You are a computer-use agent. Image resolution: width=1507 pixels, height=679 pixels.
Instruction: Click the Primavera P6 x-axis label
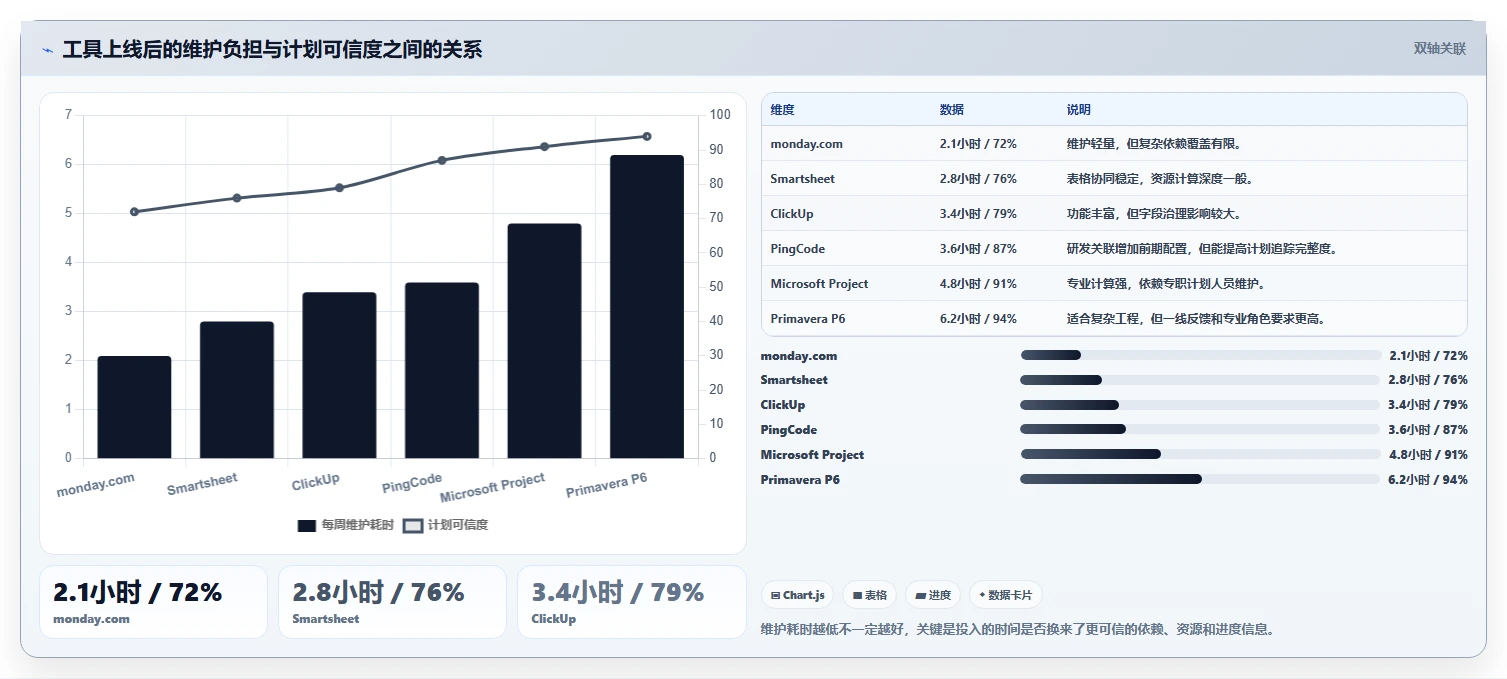[x=607, y=485]
